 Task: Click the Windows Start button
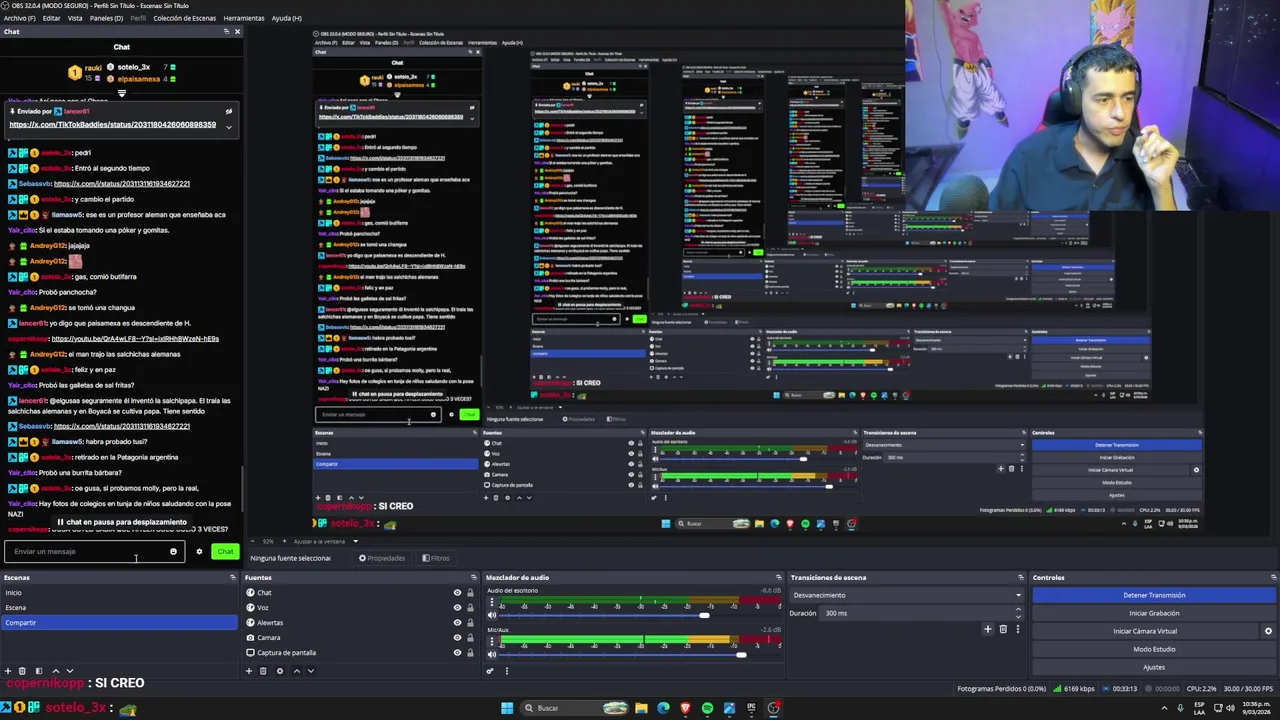507,708
